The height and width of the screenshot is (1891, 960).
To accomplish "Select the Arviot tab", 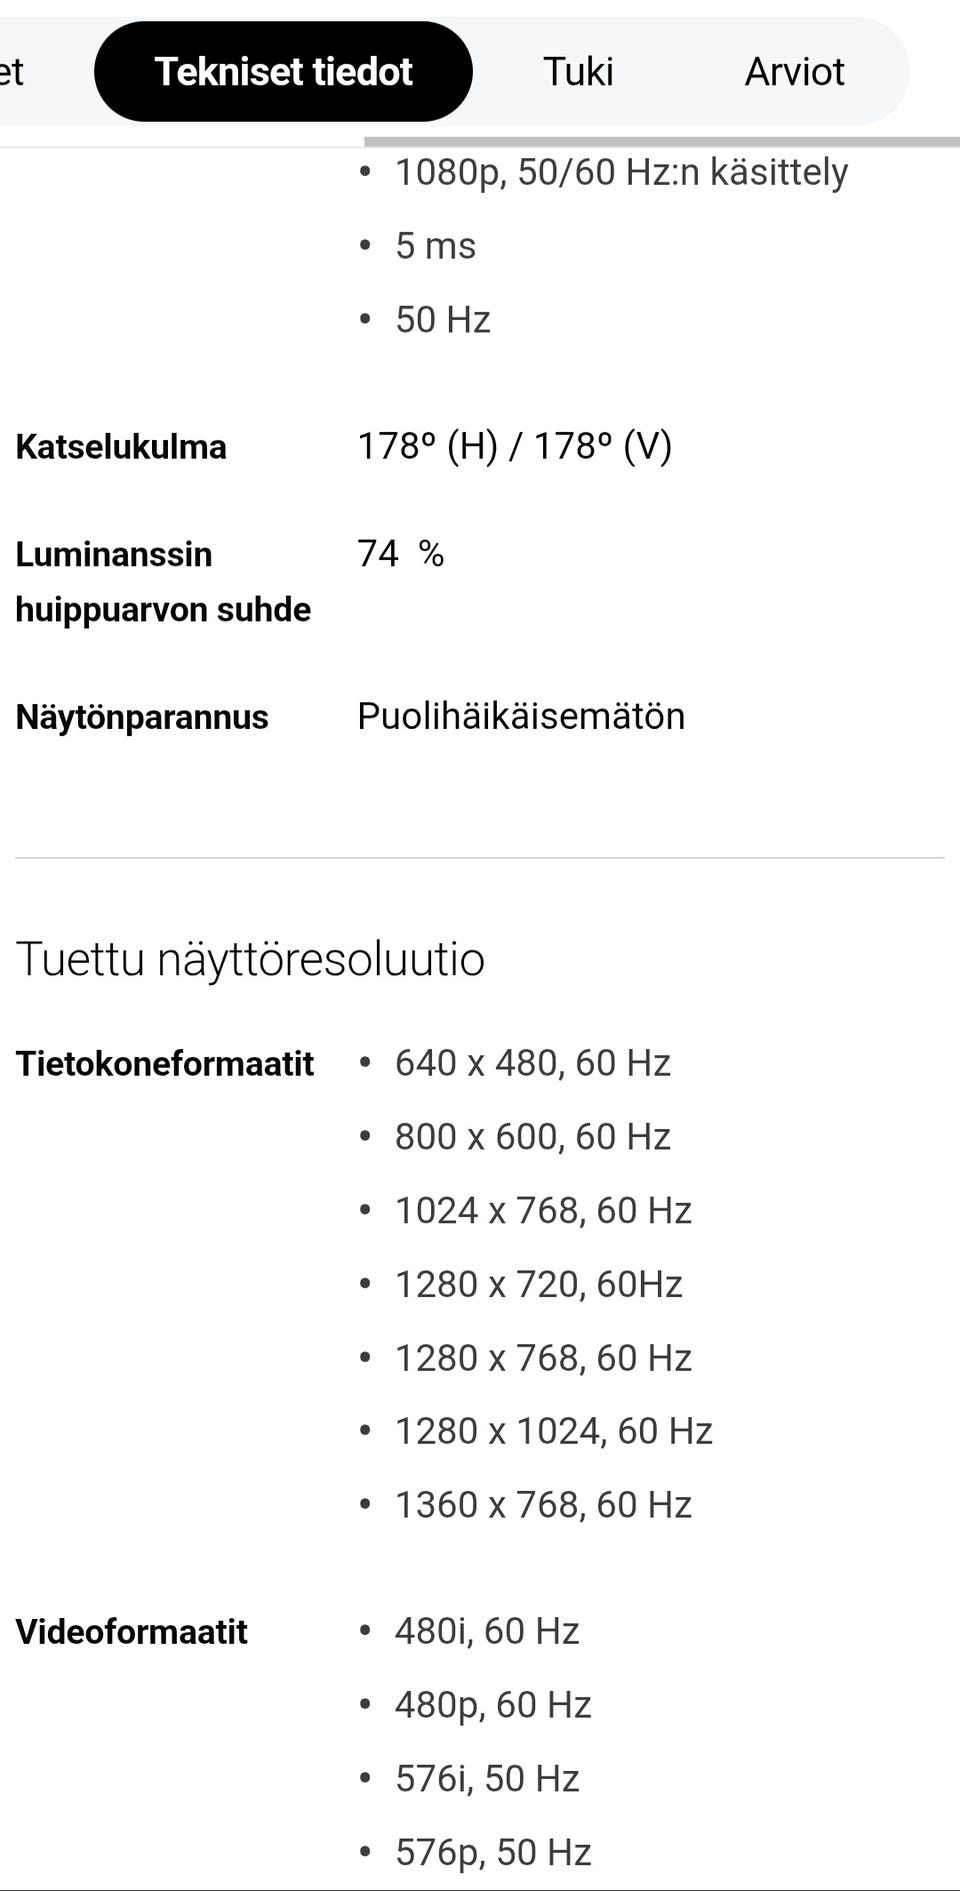I will click(x=794, y=70).
